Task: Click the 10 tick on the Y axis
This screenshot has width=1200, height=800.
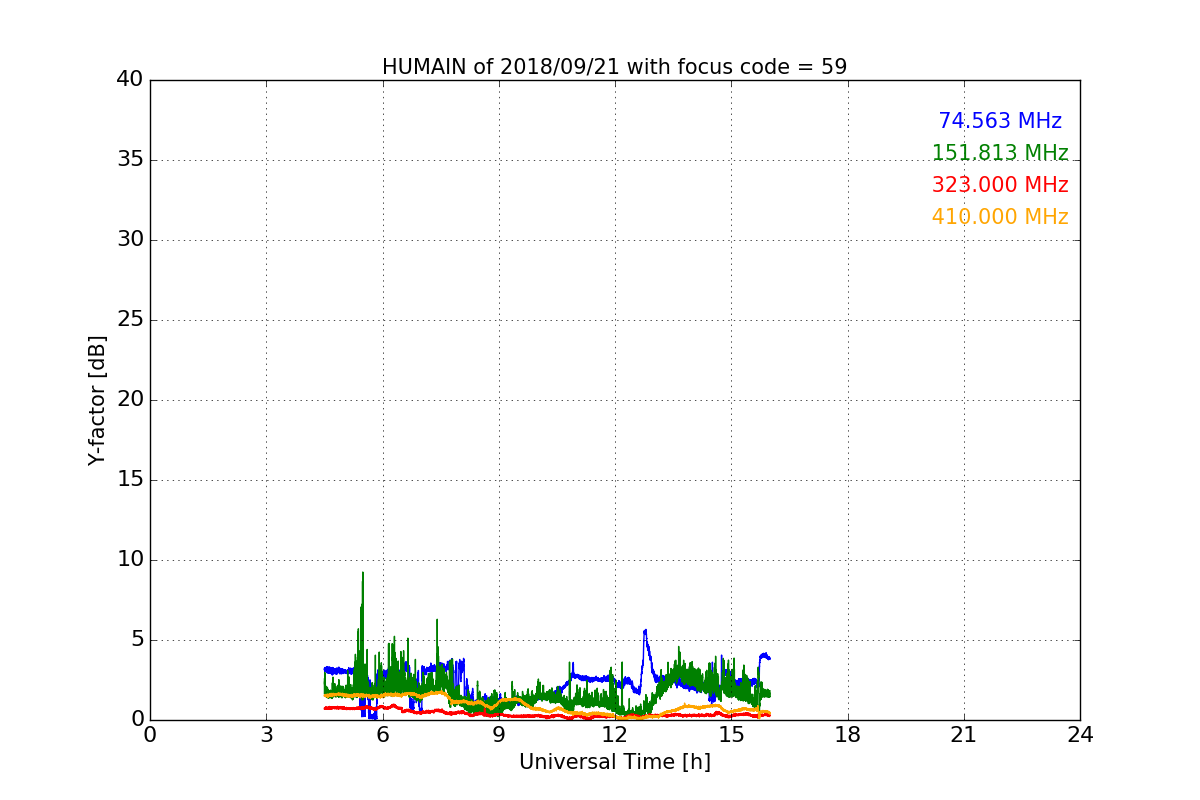Action: [x=130, y=560]
